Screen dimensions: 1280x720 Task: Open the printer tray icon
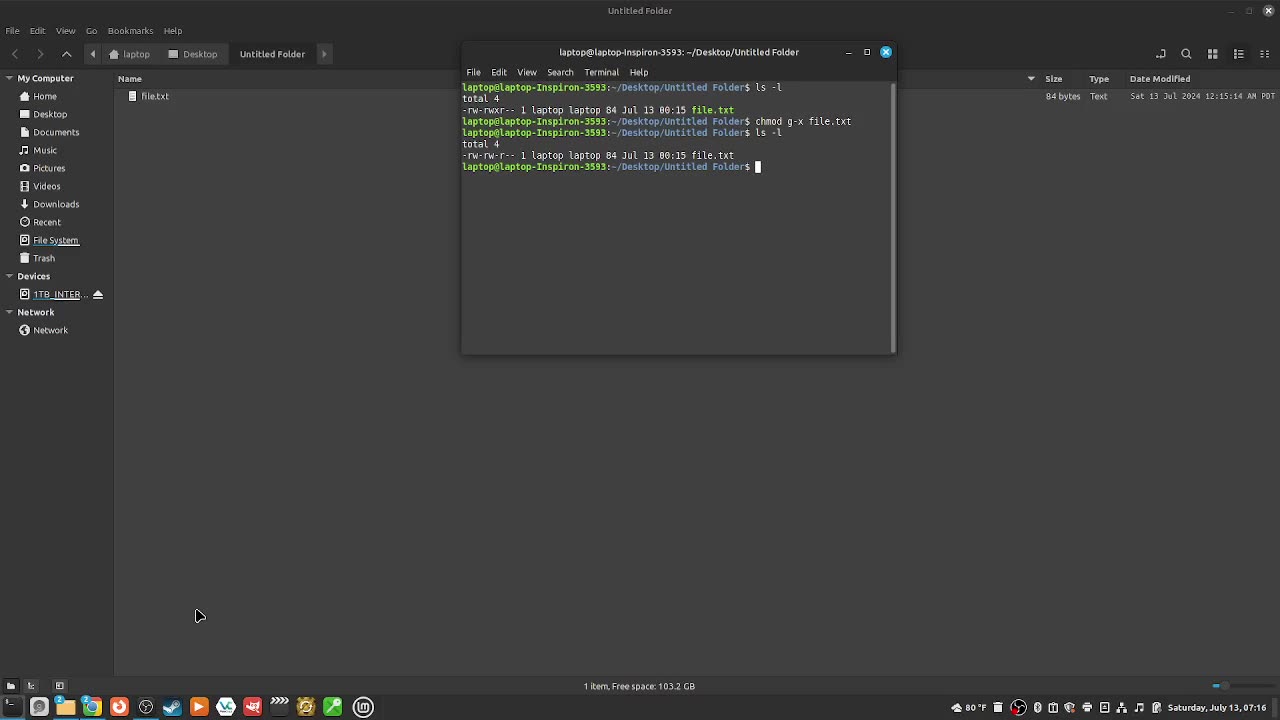[1087, 708]
